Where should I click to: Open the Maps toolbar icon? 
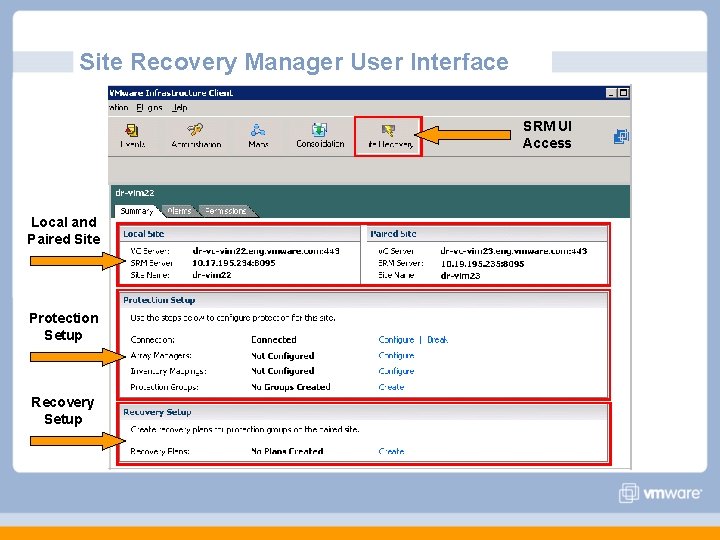[x=258, y=135]
